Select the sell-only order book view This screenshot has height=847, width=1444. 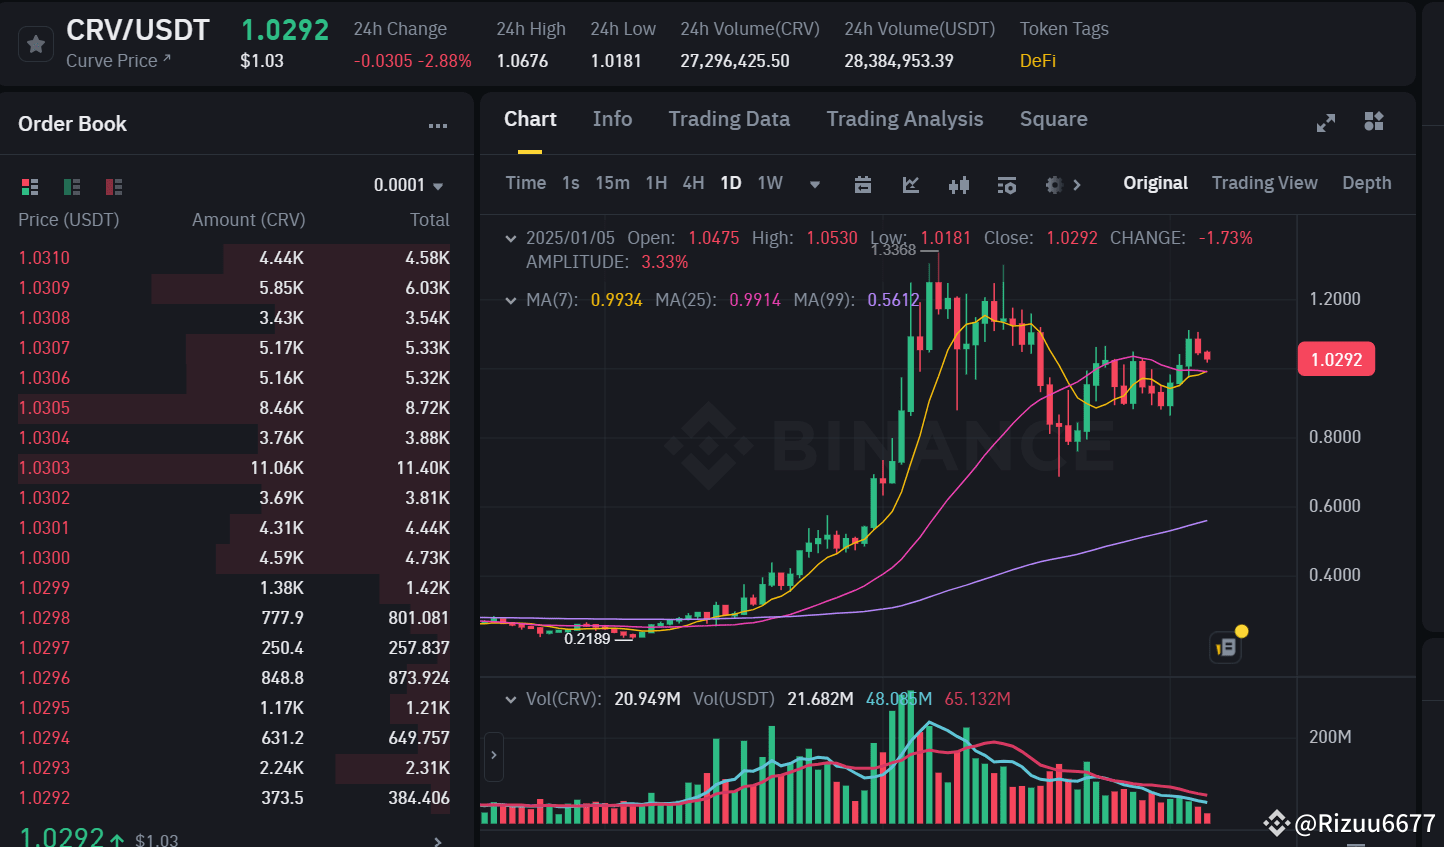[x=113, y=186]
